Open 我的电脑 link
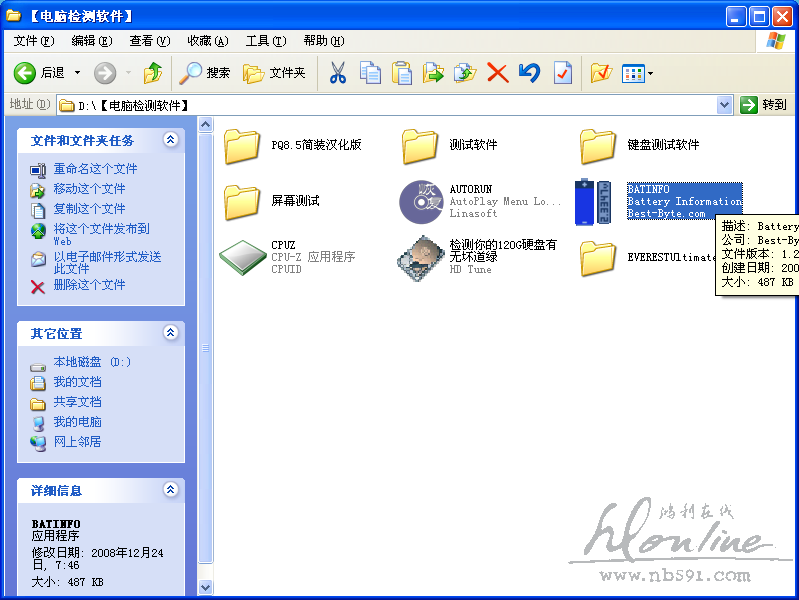 (77, 422)
